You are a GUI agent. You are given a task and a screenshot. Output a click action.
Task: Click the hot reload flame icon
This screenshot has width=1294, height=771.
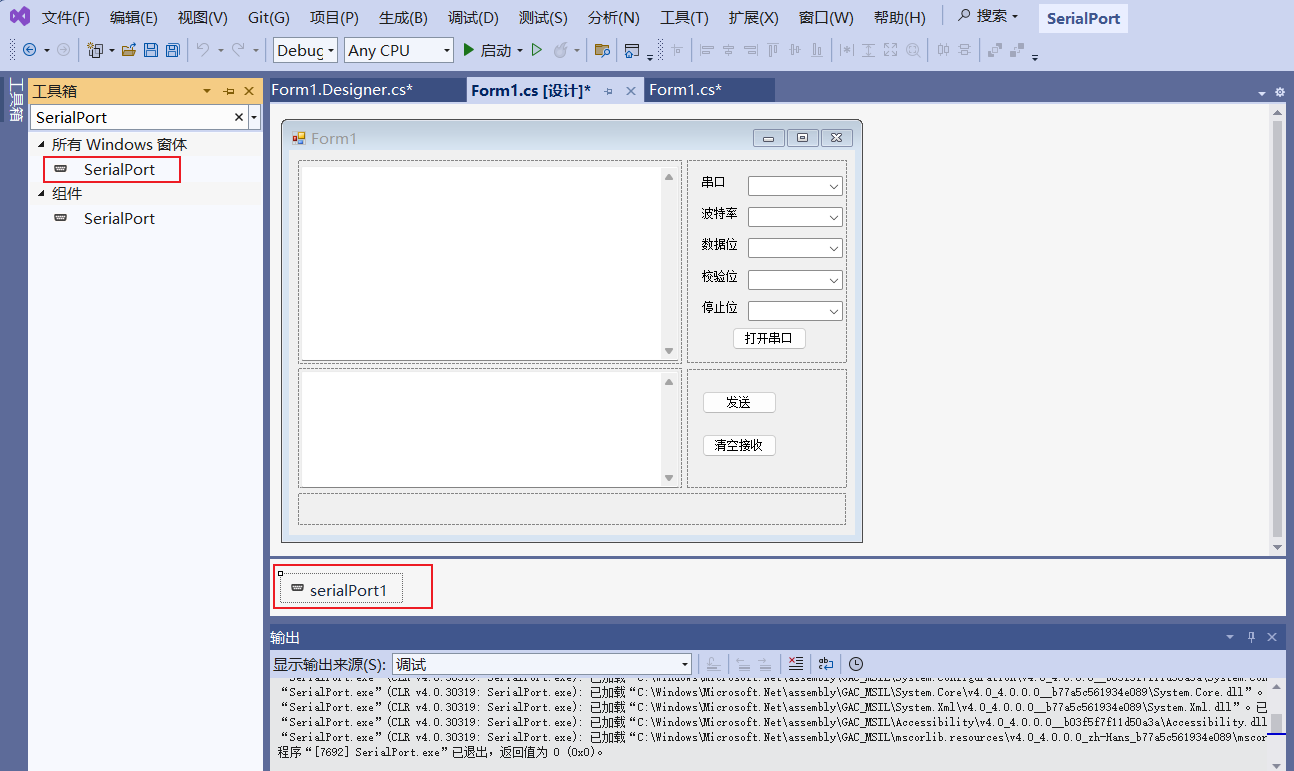tap(561, 50)
